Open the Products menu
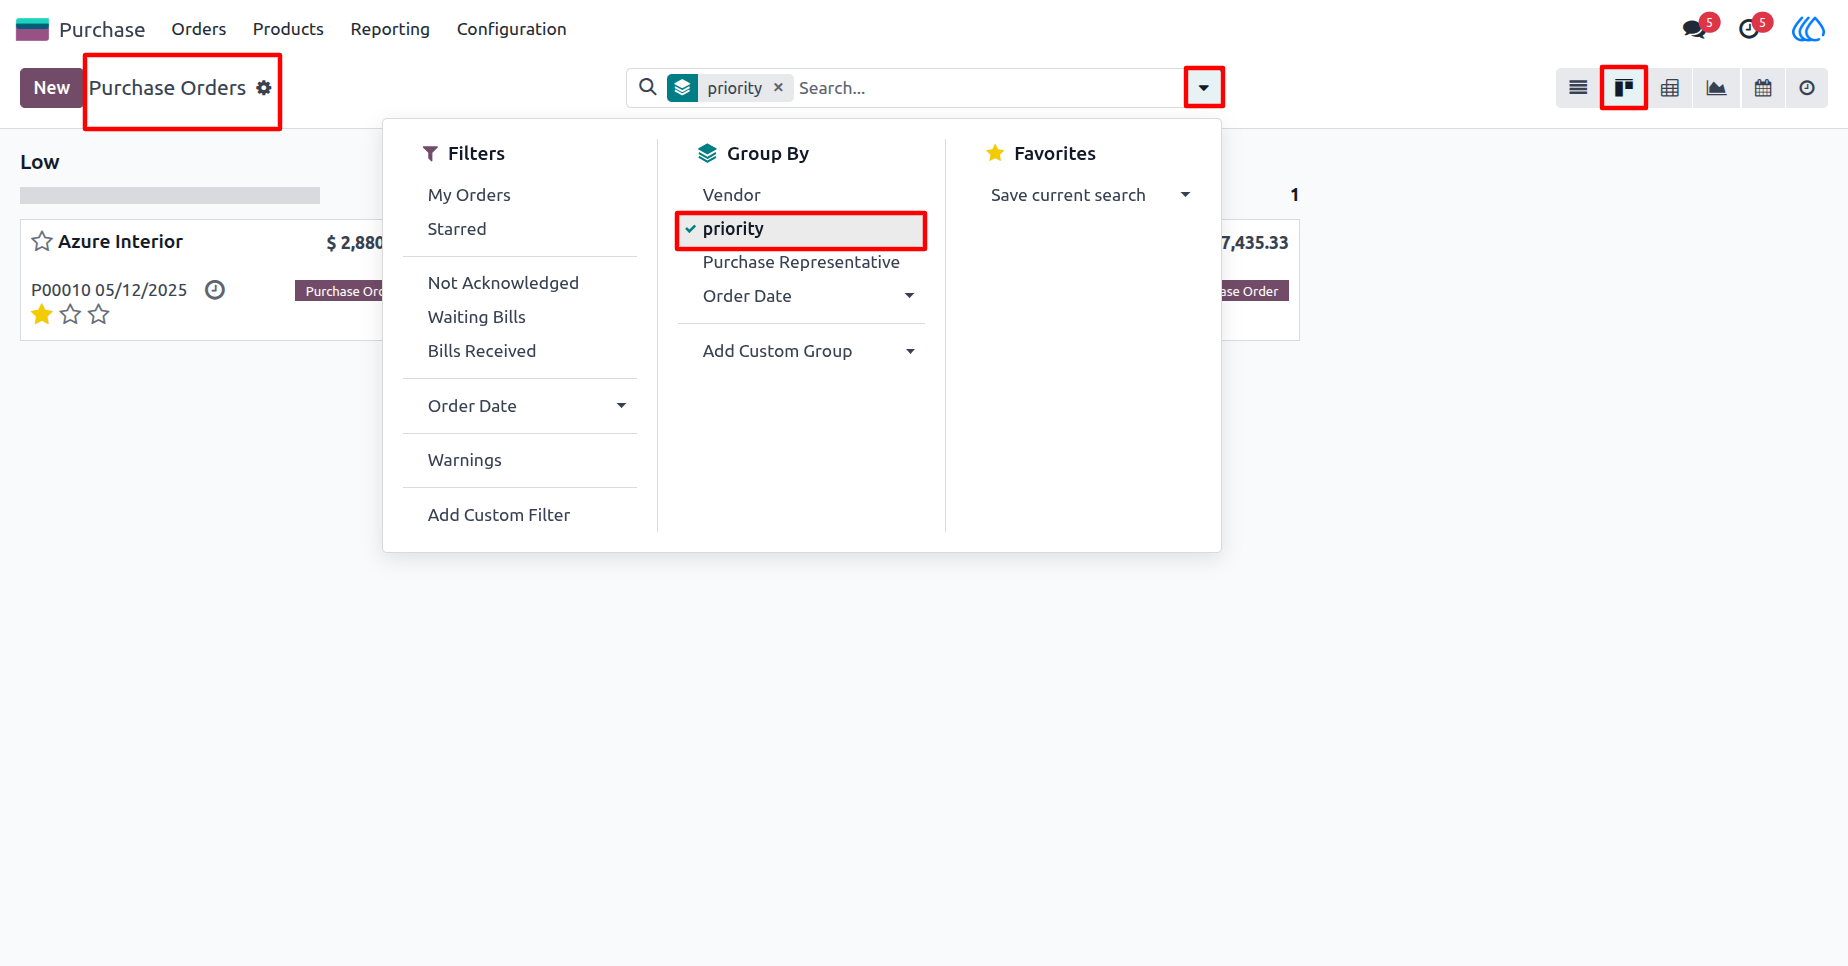Screen dimensions: 1848x966 click(x=288, y=29)
